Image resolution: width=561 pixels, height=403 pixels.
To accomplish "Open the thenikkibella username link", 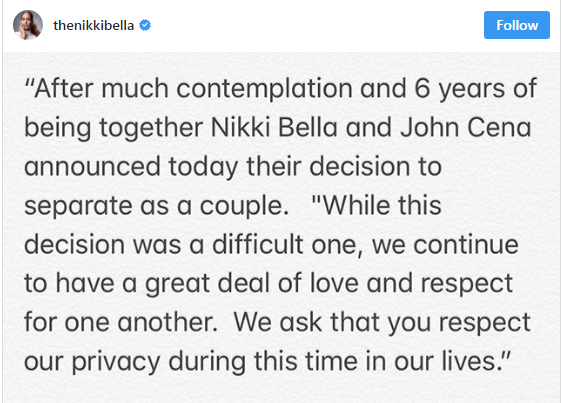I will coord(93,25).
